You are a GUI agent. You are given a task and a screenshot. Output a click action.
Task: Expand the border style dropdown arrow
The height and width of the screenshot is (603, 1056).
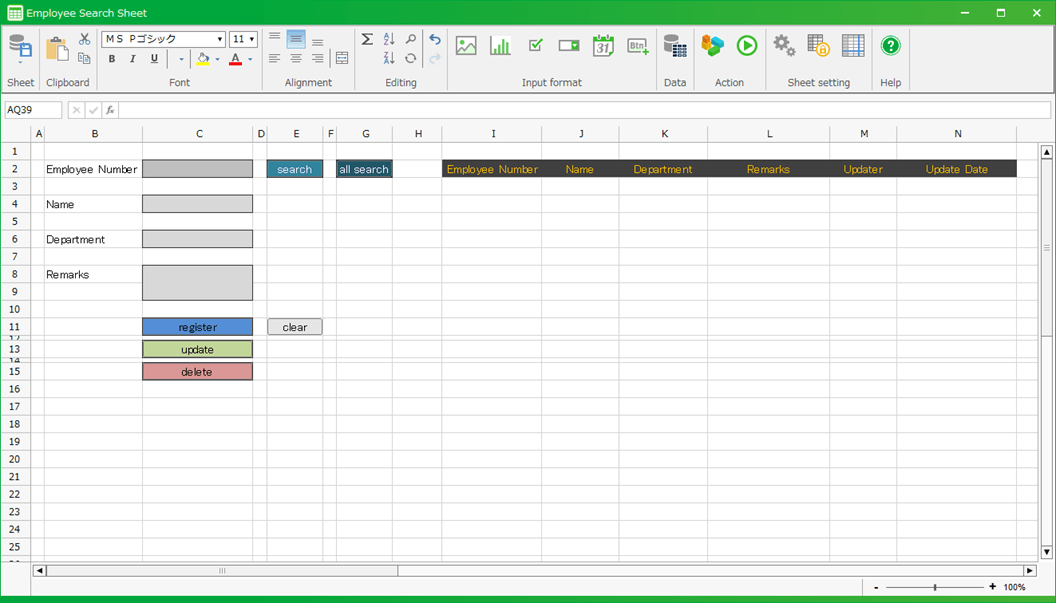181,59
